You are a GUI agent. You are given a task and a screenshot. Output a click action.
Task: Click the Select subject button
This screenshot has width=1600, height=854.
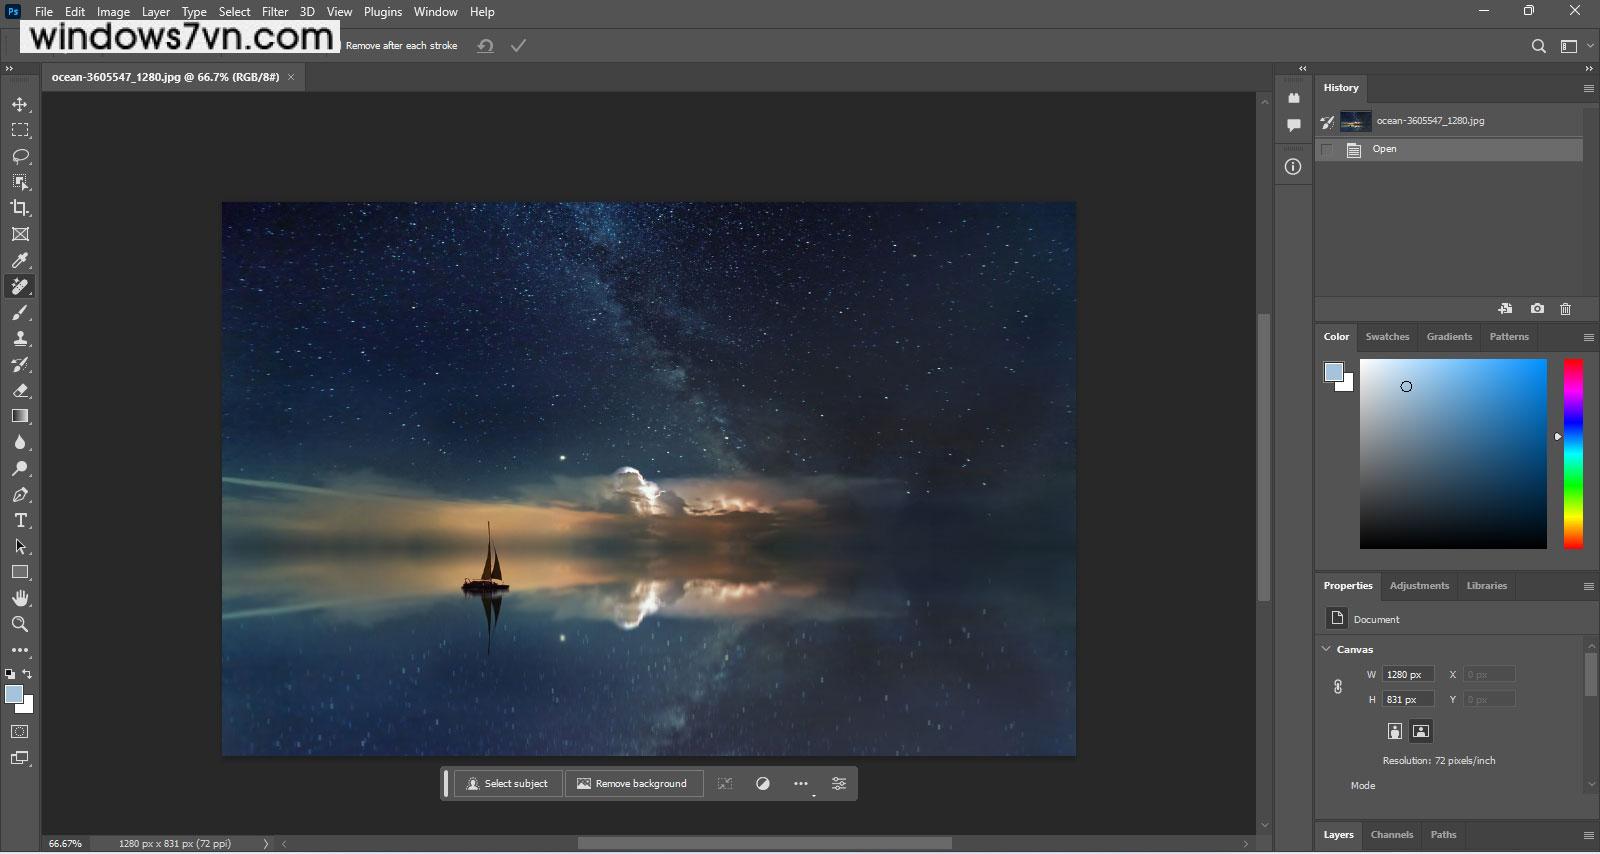pyautogui.click(x=508, y=784)
